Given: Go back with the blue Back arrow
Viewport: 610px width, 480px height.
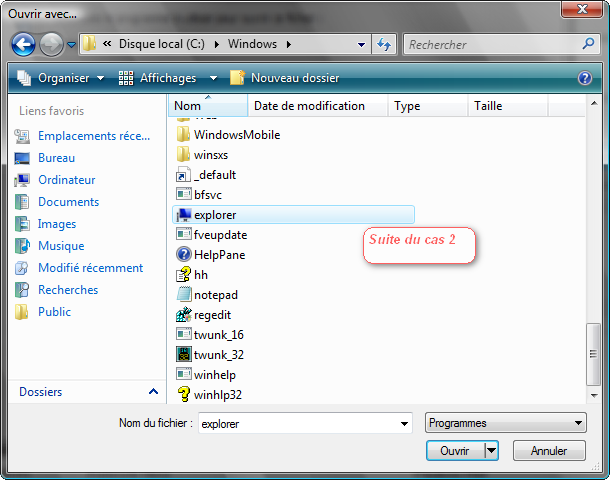Looking at the screenshot, I should [x=23, y=44].
